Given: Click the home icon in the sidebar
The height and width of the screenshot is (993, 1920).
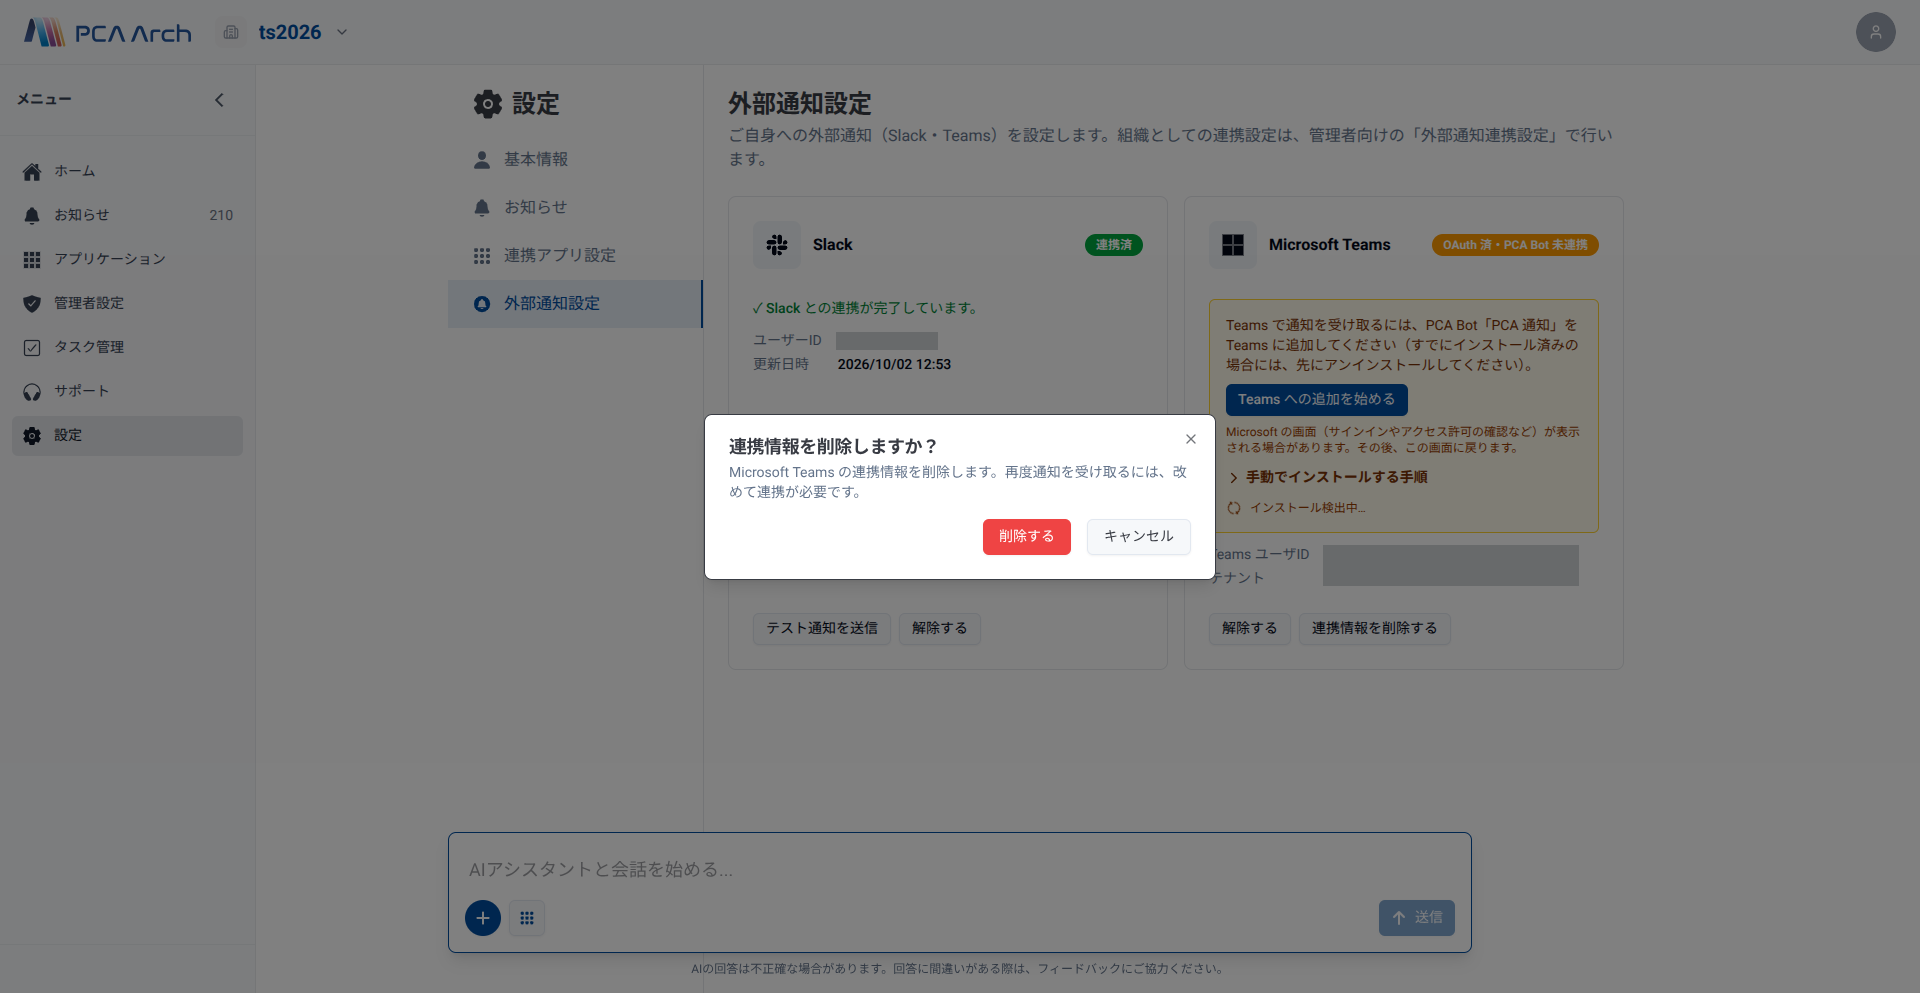Looking at the screenshot, I should [32, 172].
